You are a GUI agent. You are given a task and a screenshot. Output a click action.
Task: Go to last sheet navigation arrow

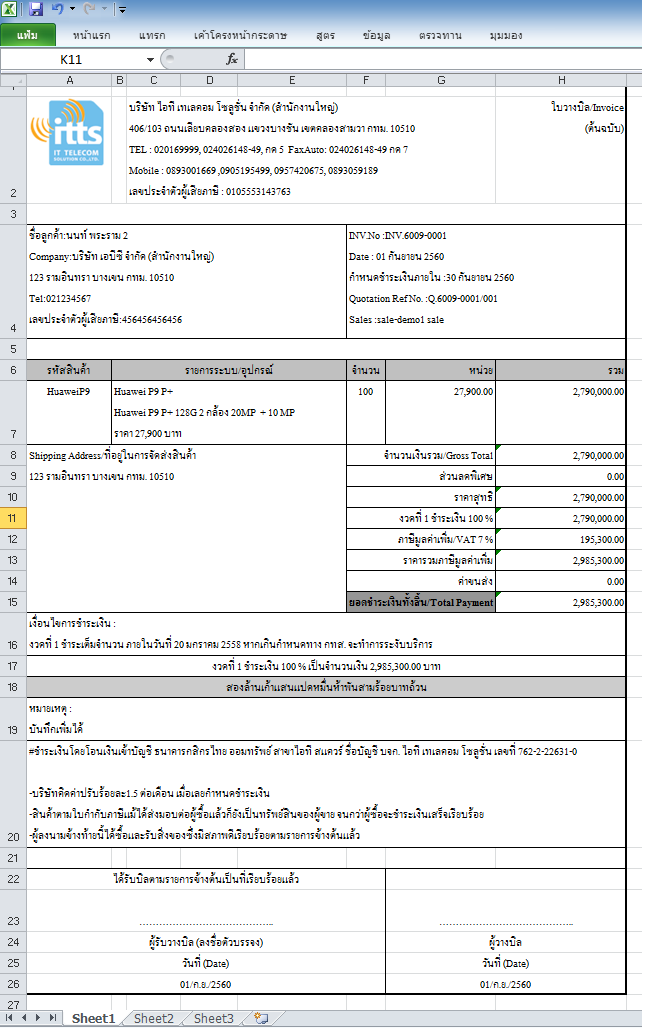(52, 1018)
